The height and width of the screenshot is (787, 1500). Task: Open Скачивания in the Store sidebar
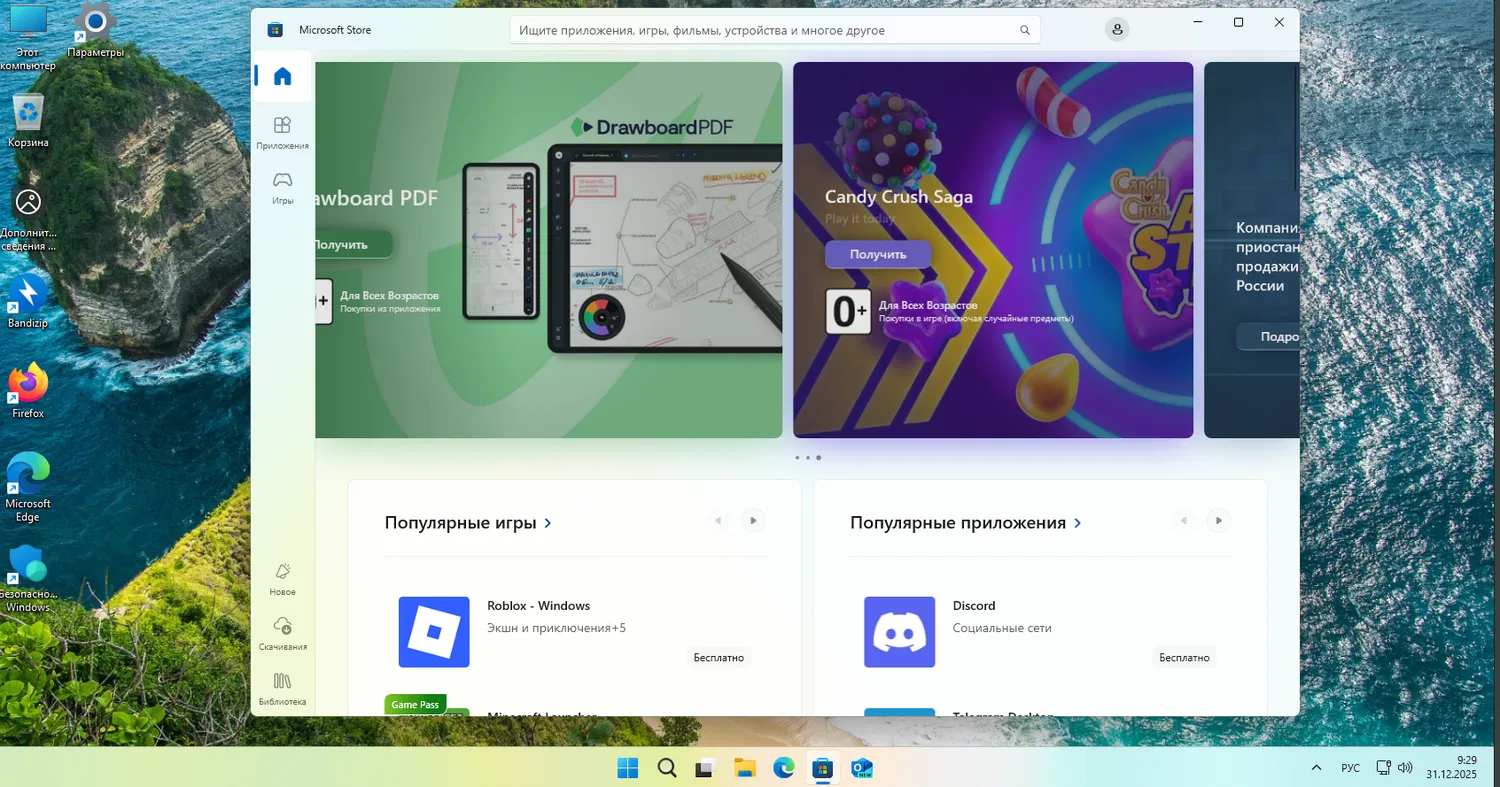click(x=282, y=633)
